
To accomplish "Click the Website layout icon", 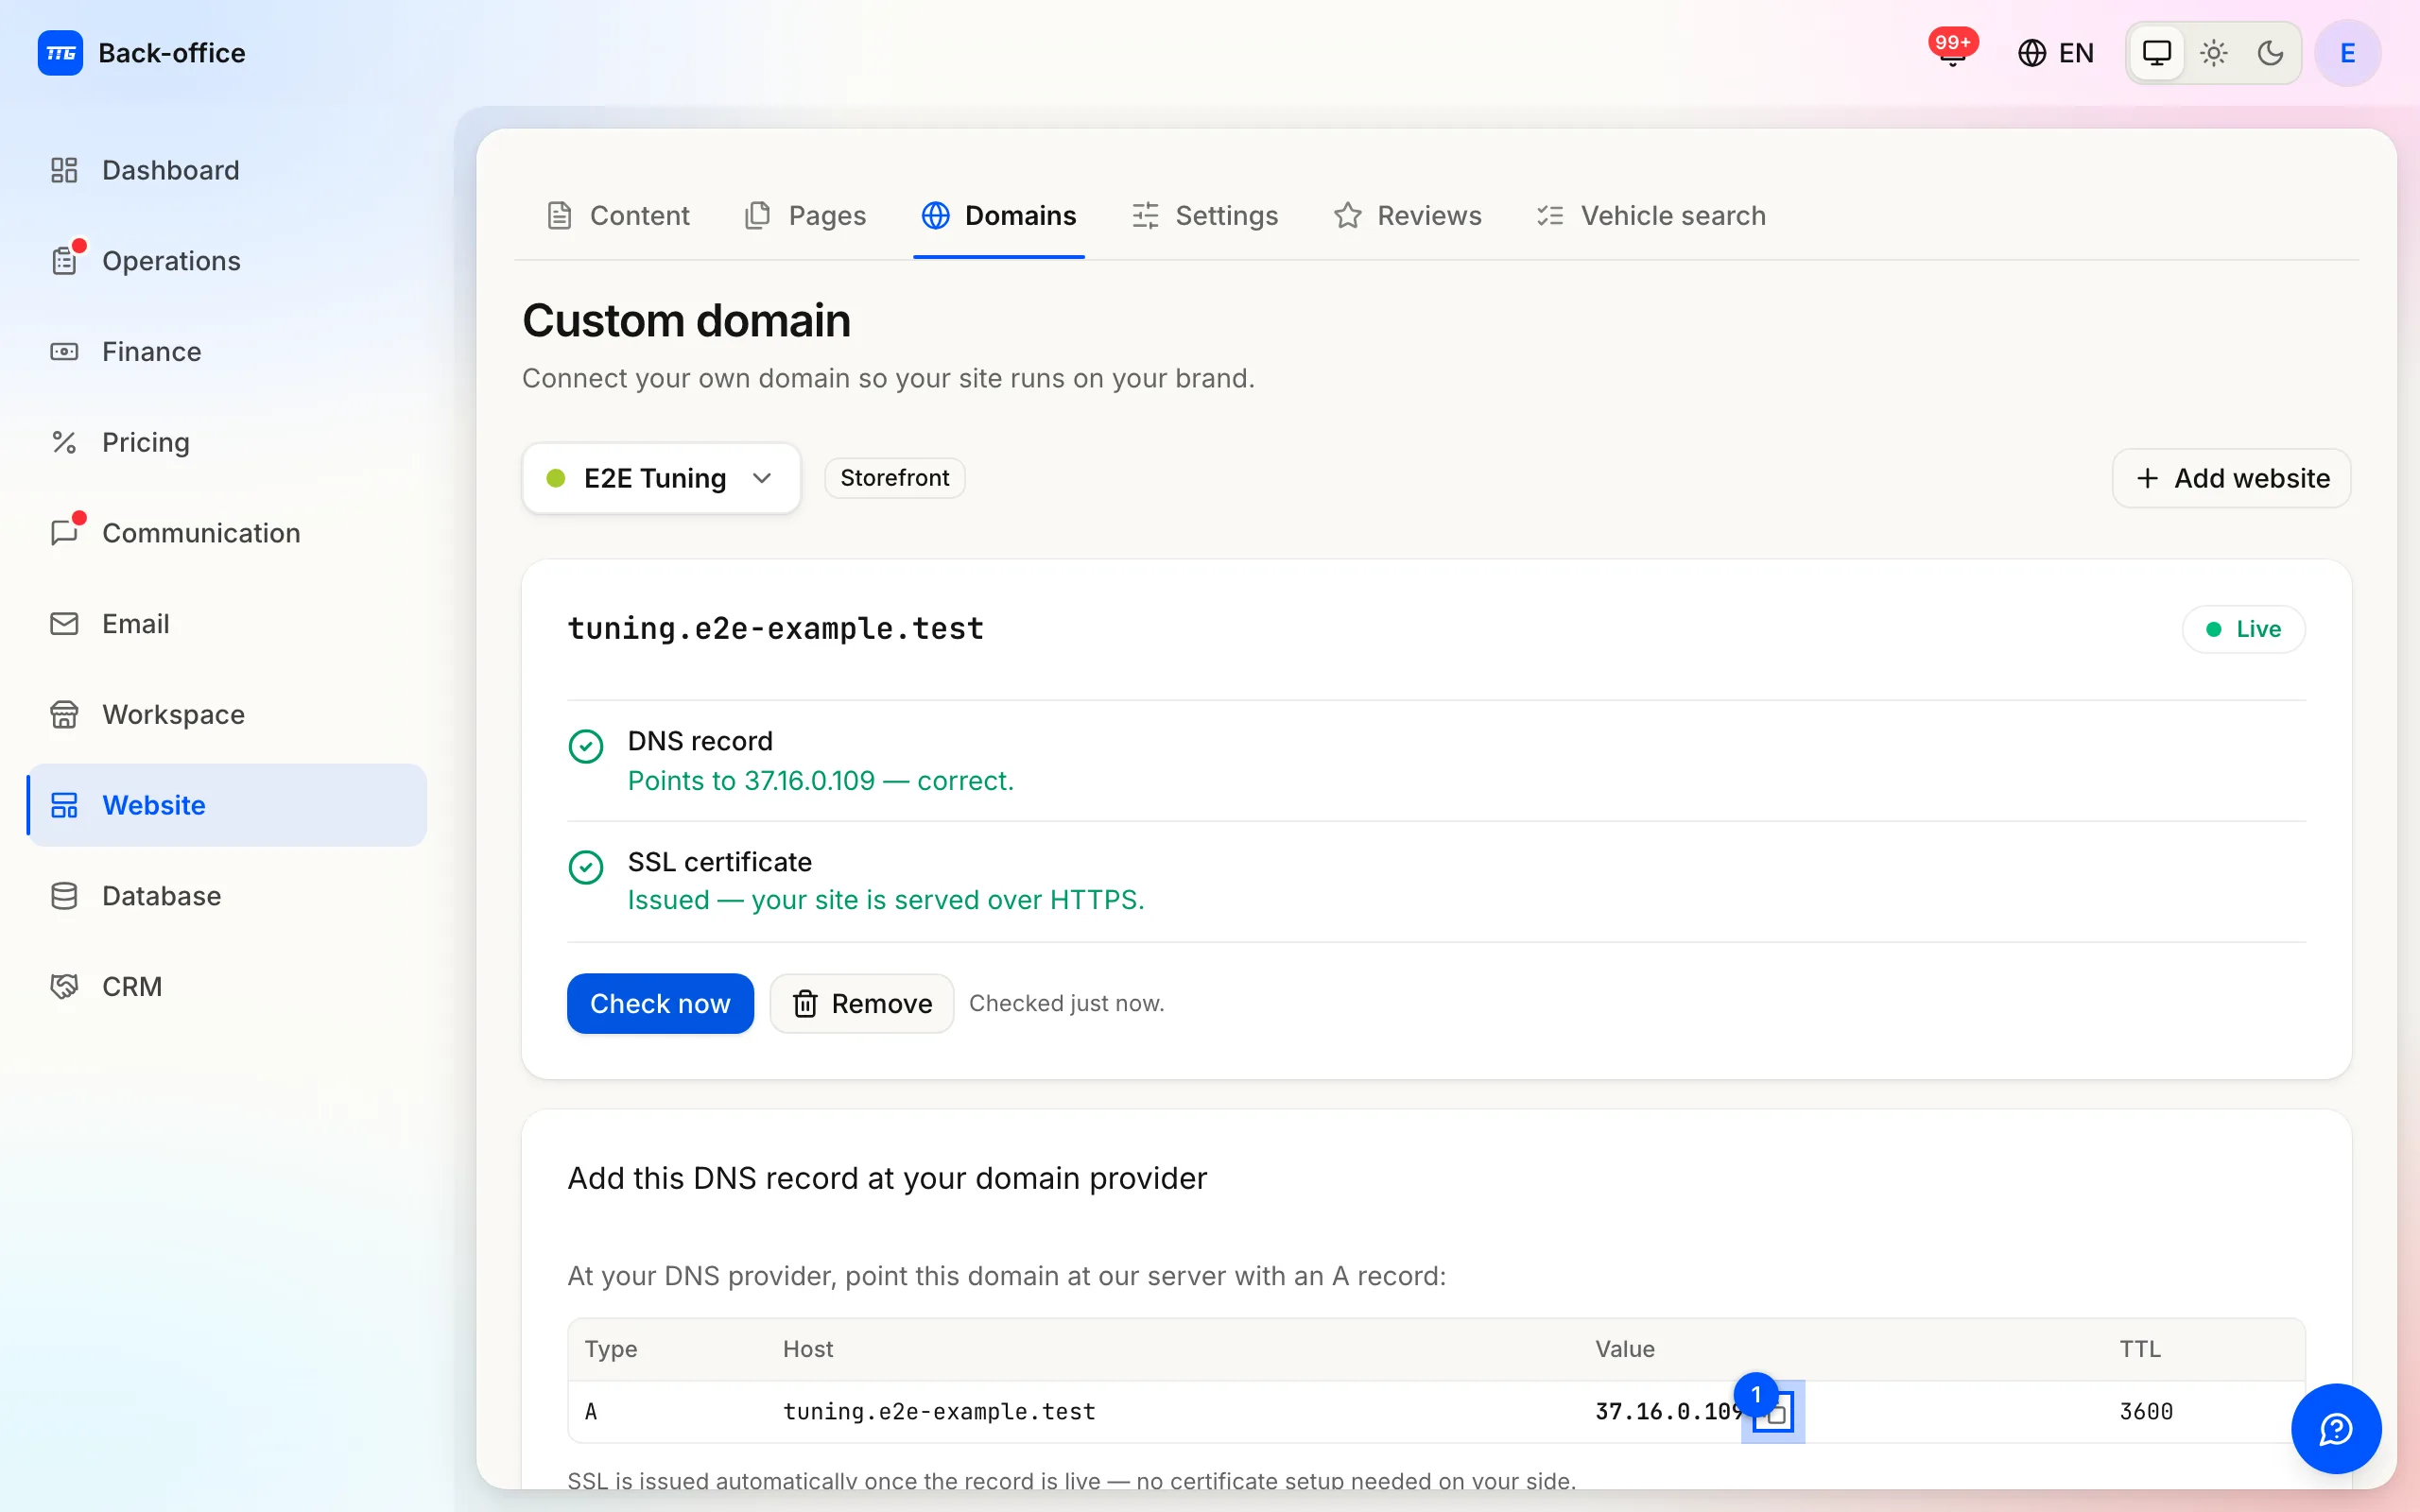I will coord(64,805).
